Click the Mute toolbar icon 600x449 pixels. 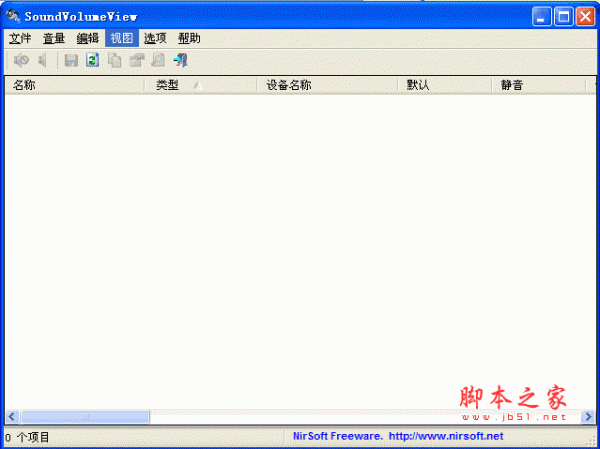21,60
